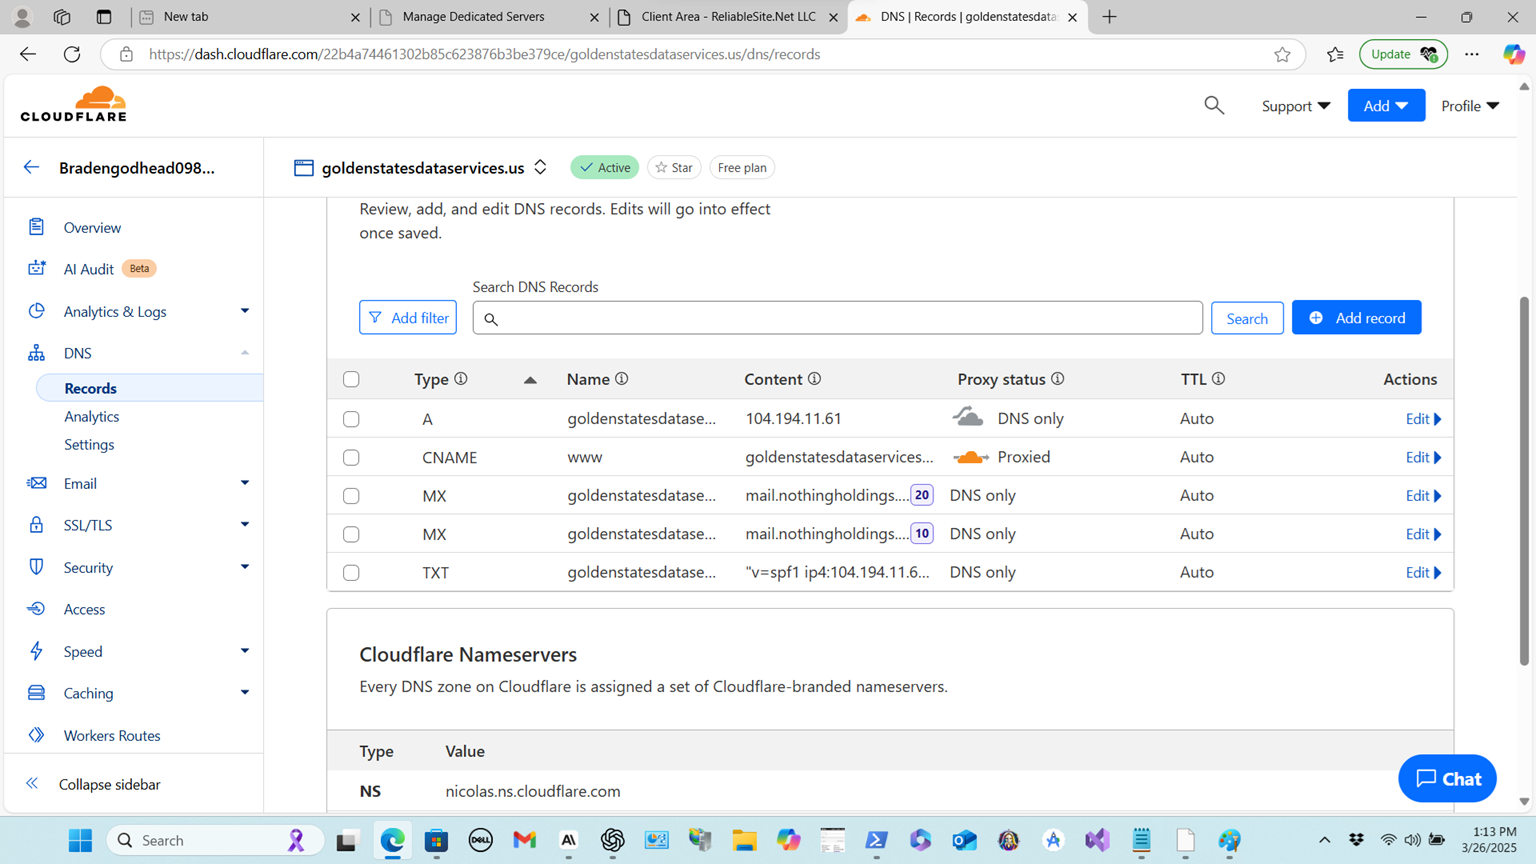Edit the MX record with priority 20
The image size is (1536, 864).
[x=1423, y=496]
